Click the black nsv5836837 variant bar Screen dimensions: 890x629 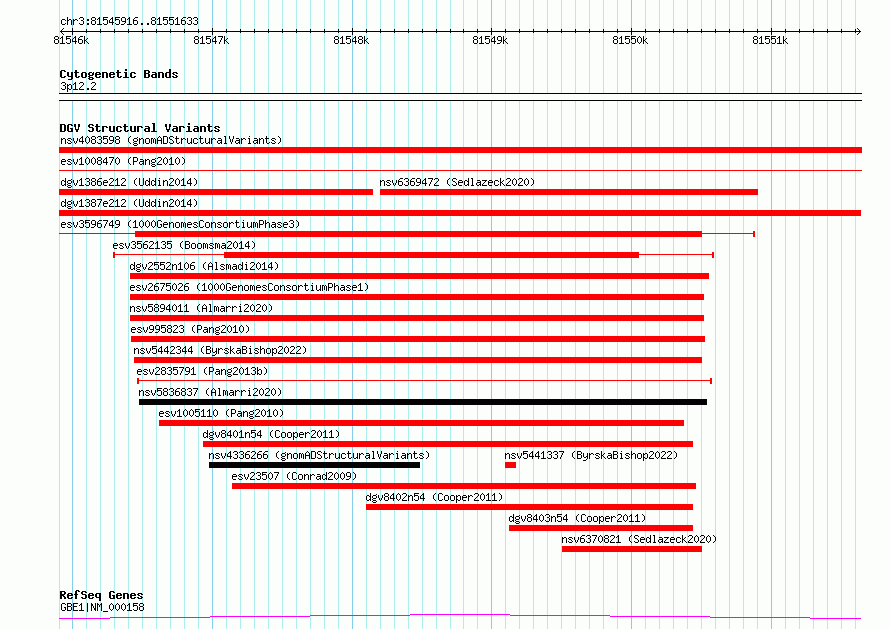pyautogui.click(x=423, y=402)
